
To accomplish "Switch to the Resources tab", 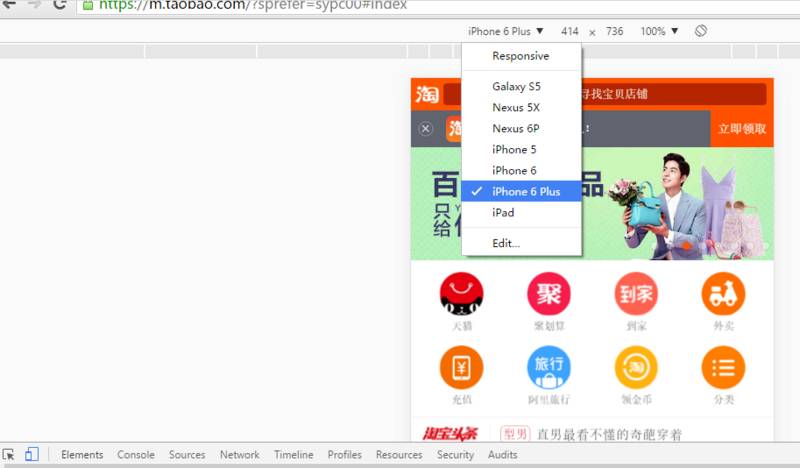I will [x=399, y=454].
